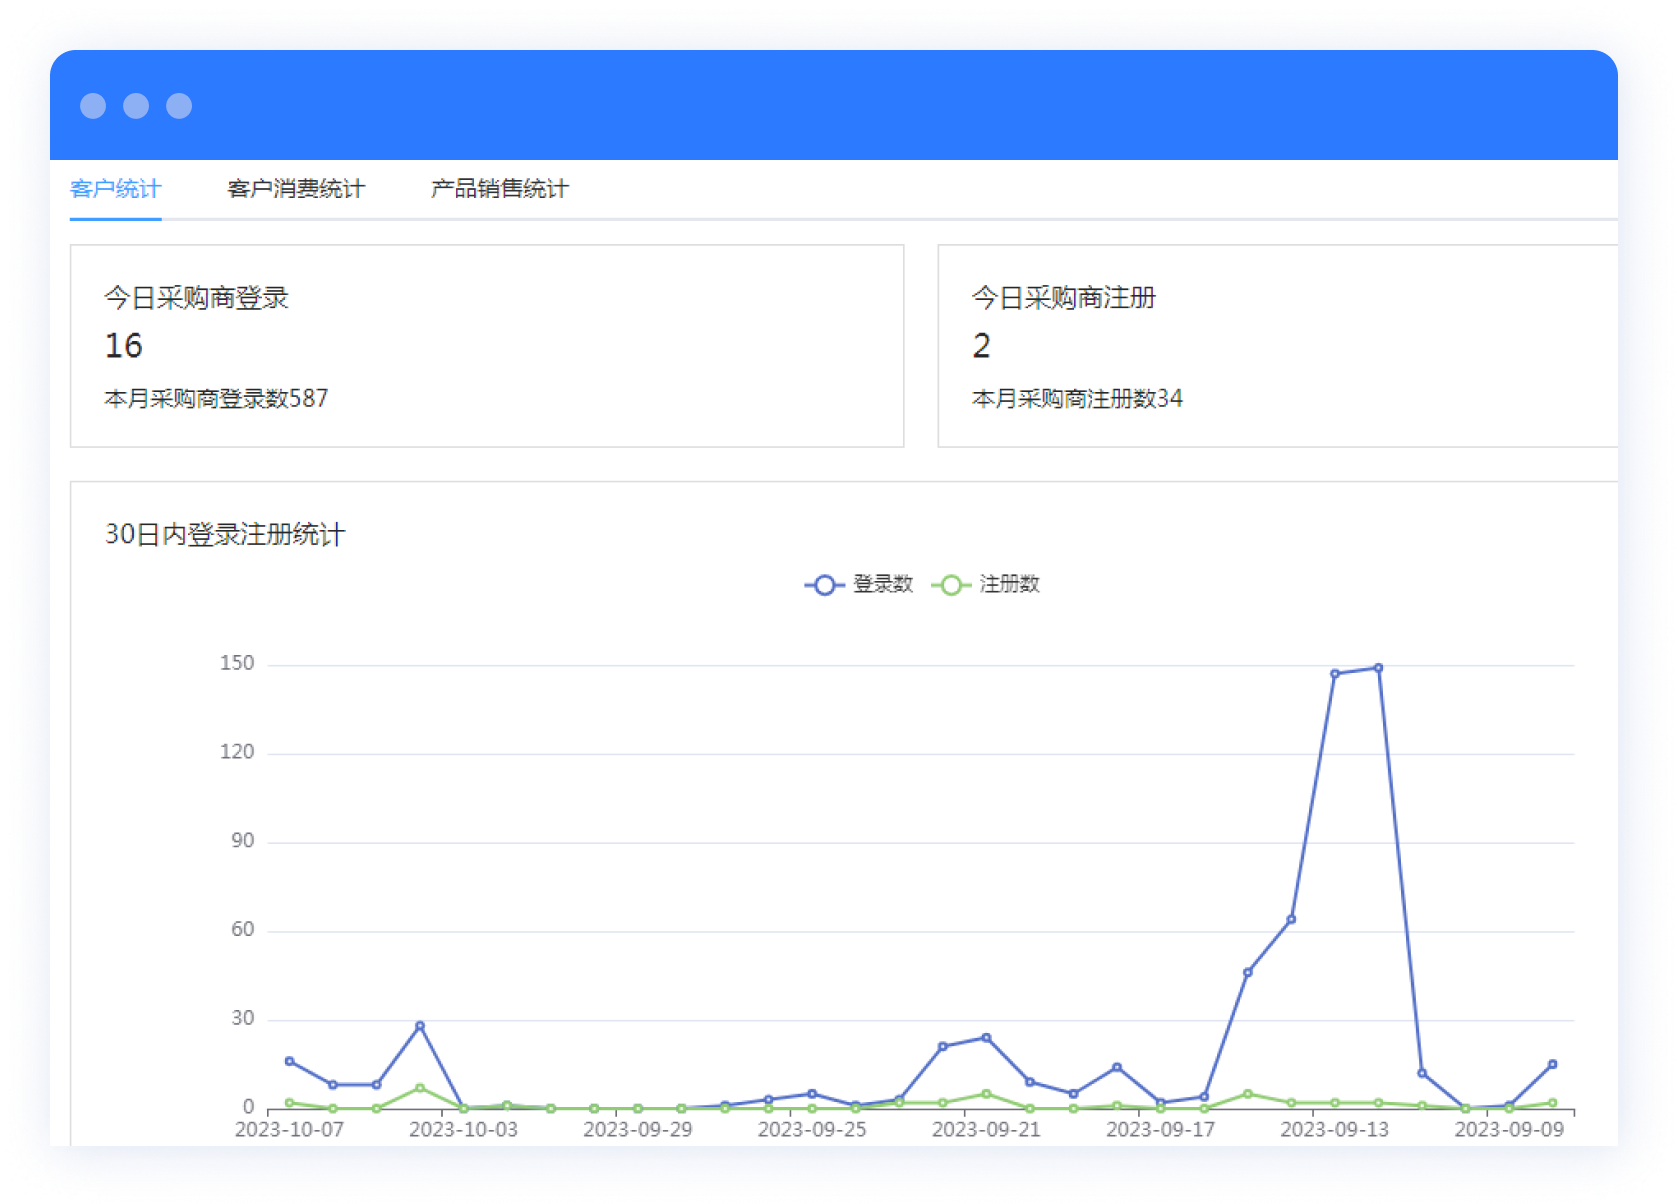Click the third window dot in title bar

[x=179, y=106]
